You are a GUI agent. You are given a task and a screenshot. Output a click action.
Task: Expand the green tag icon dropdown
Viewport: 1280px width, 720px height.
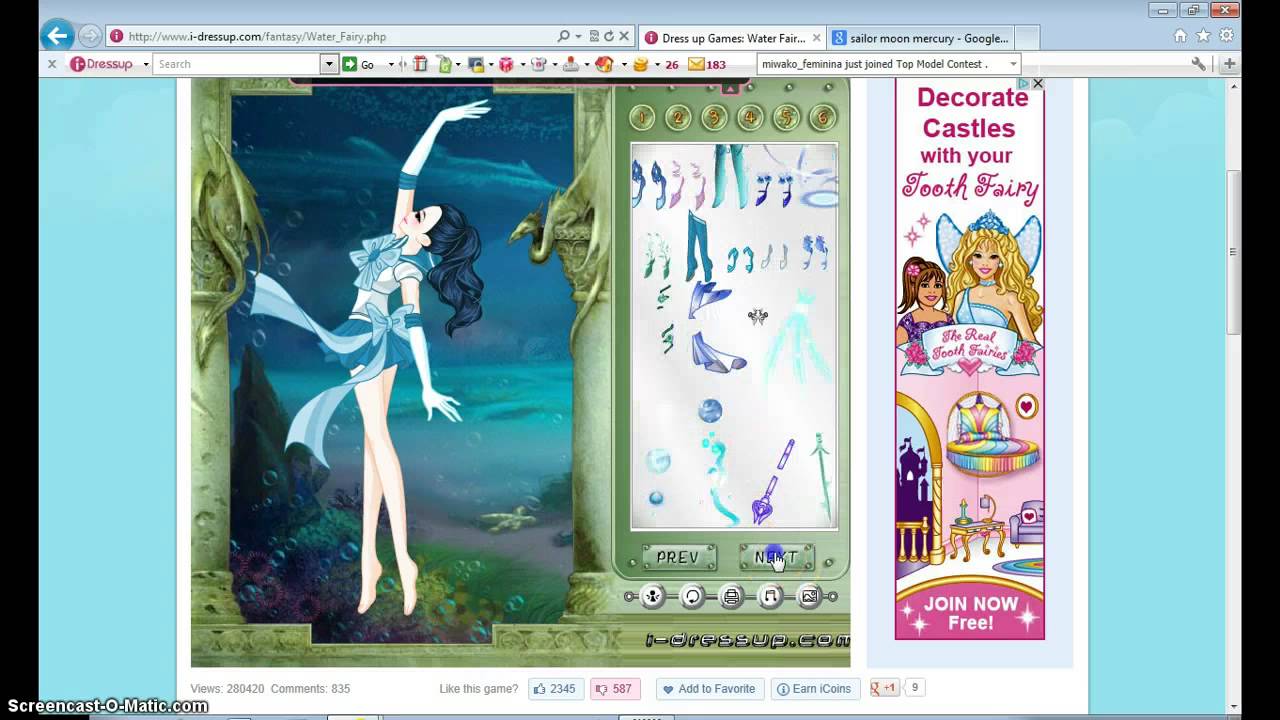pyautogui.click(x=458, y=64)
